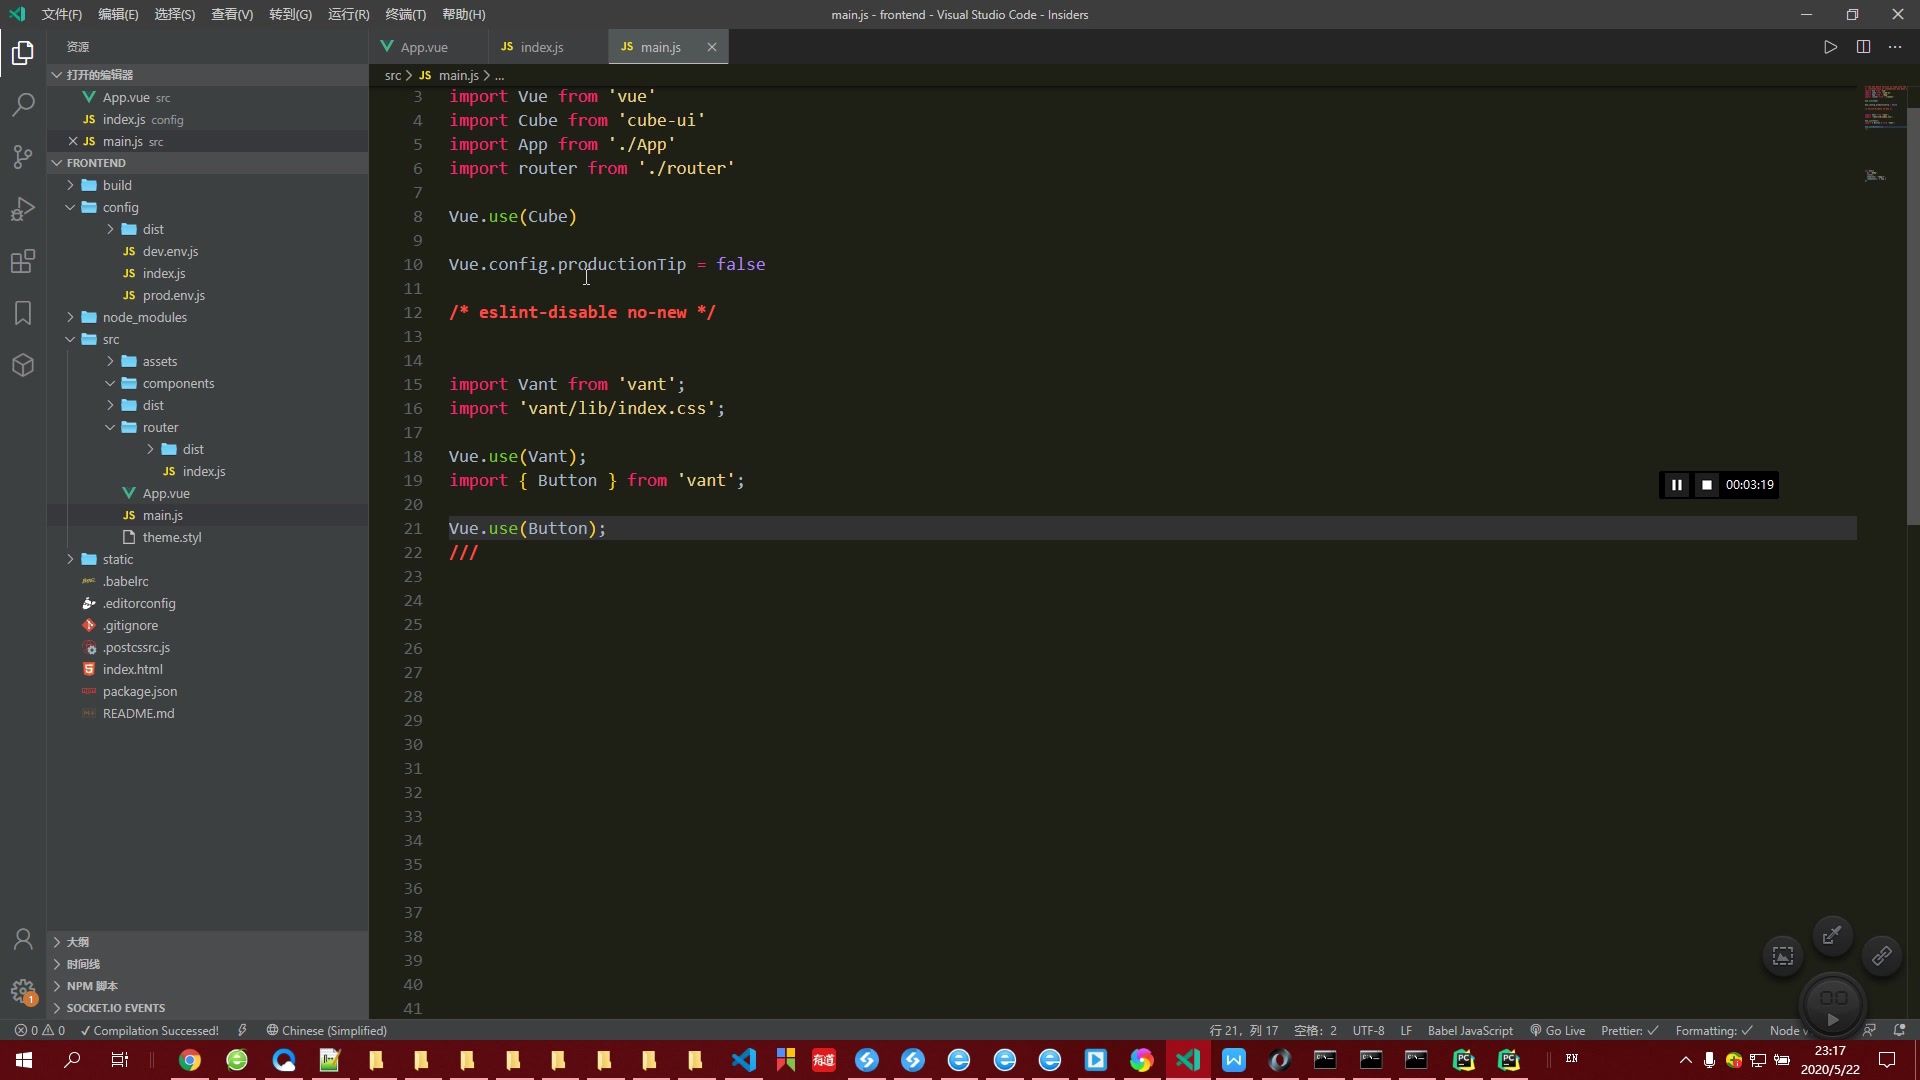Open the Bookmarks view in activity bar
The image size is (1920, 1080).
click(23, 313)
